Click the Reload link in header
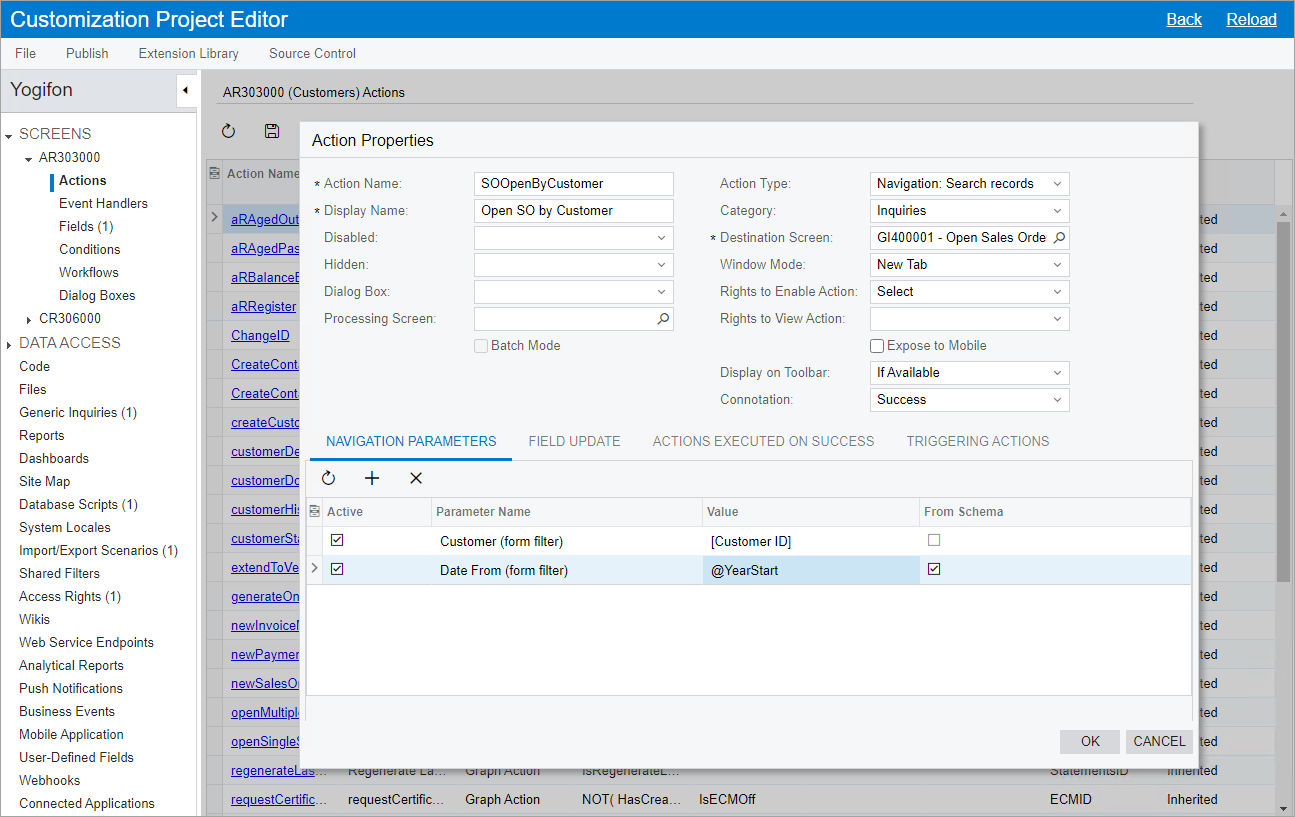 [x=1251, y=19]
